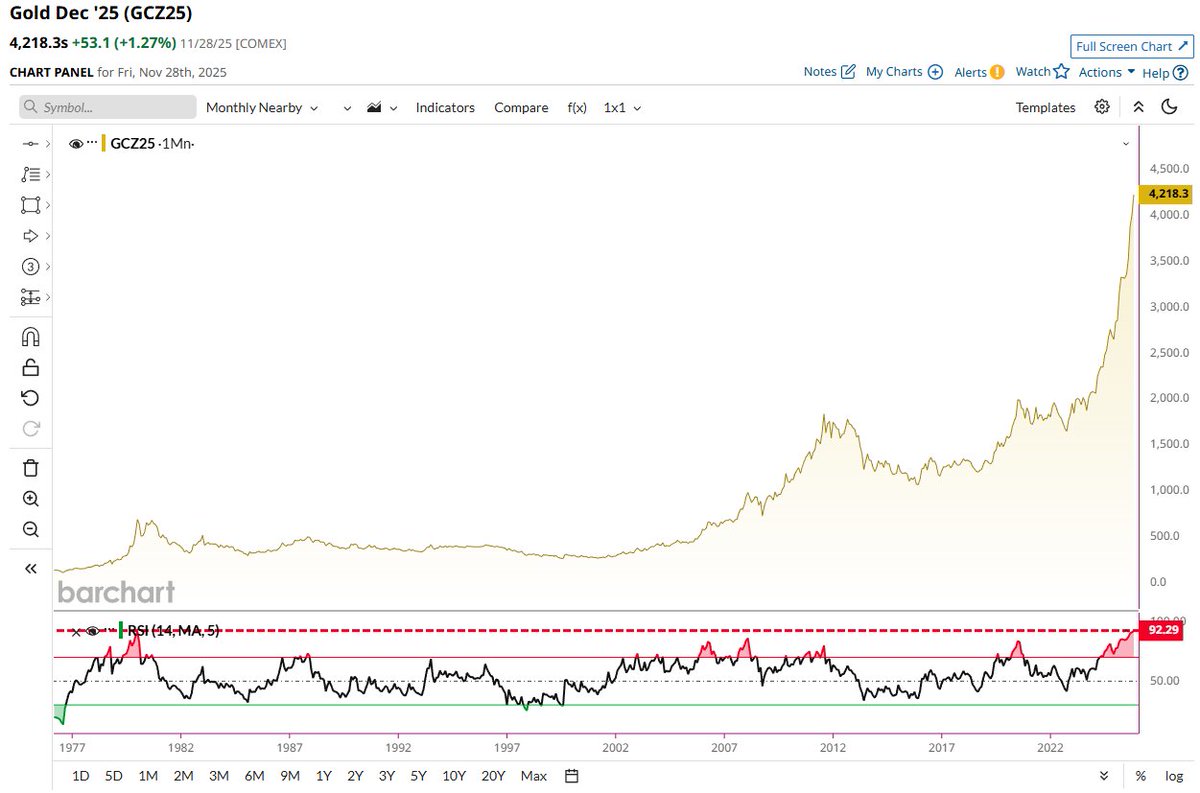This screenshot has height=793, width=1200.
Task: Toggle RSI indicator visibility eye
Action: pos(92,631)
